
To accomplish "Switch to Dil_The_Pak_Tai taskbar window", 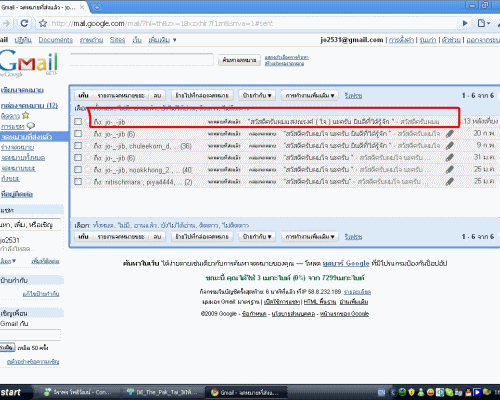I will (x=162, y=392).
